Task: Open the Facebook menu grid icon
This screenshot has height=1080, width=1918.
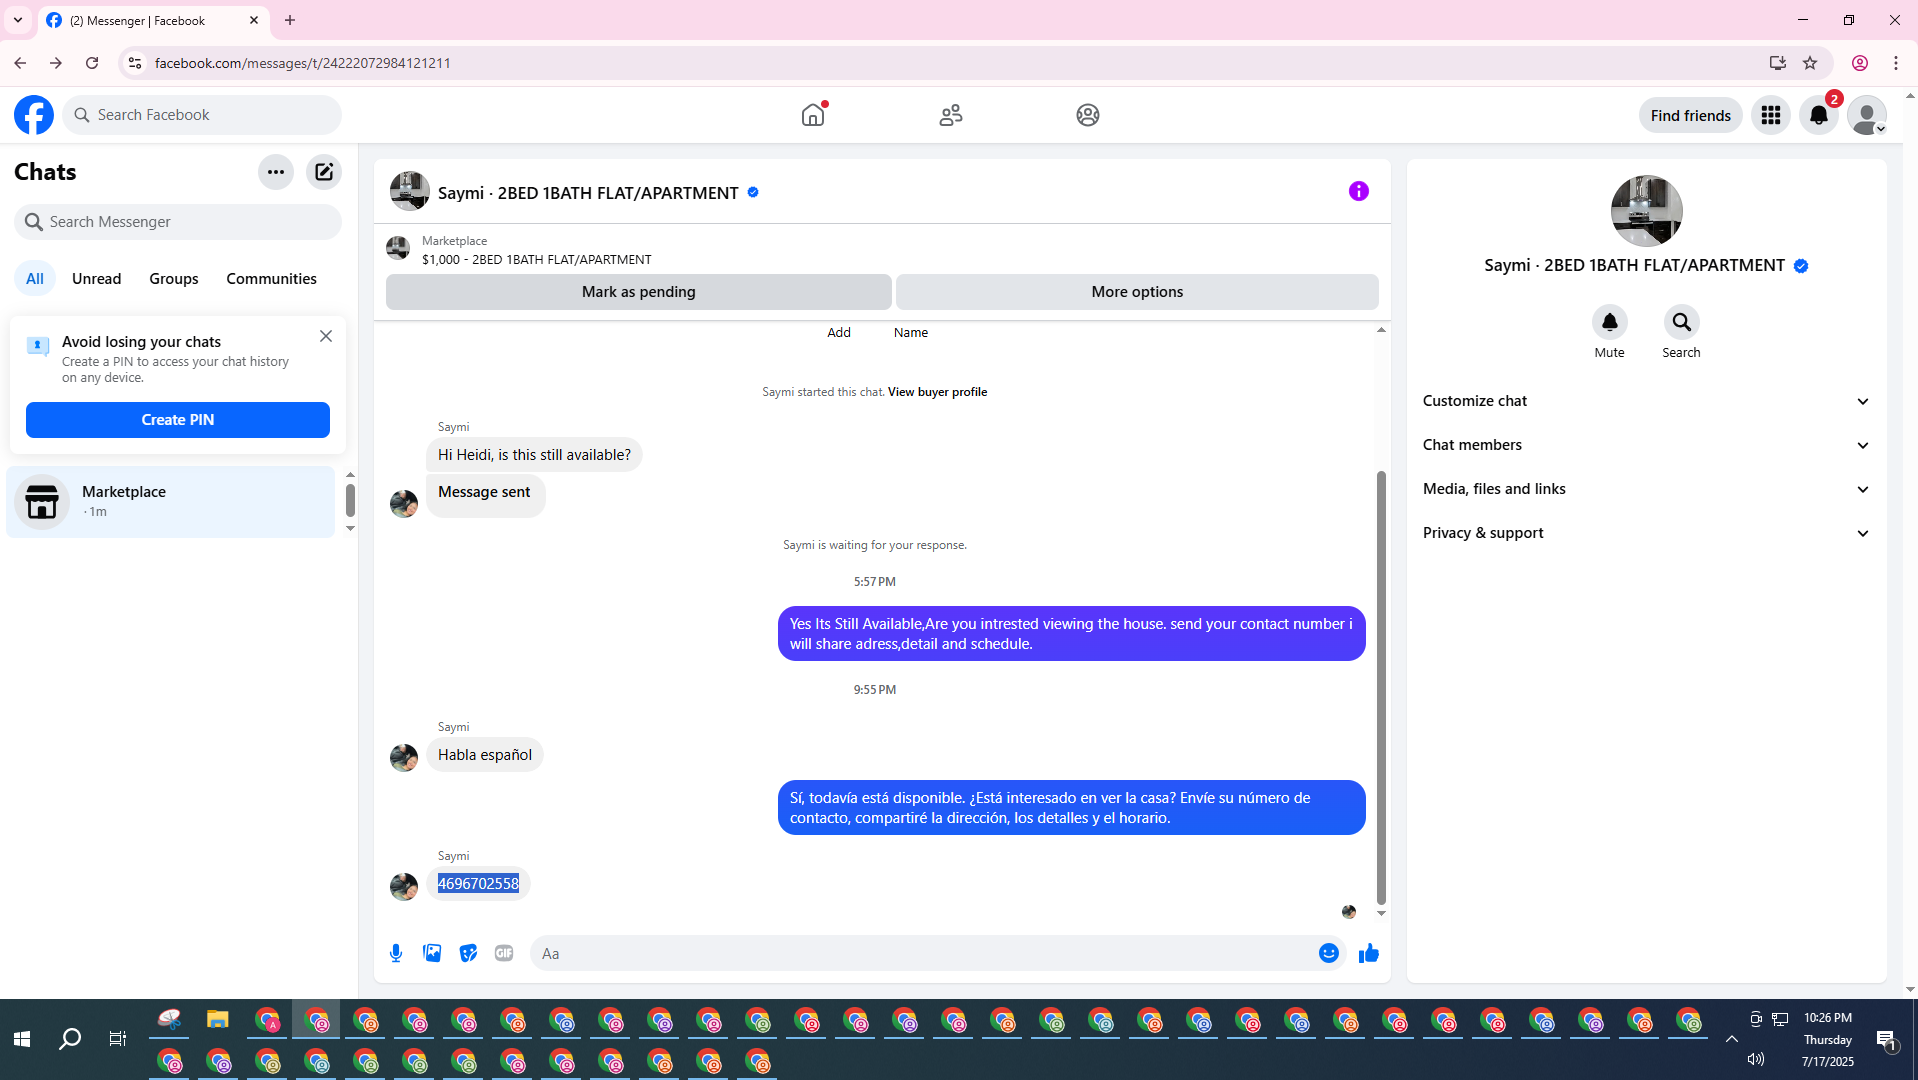Action: coord(1771,115)
